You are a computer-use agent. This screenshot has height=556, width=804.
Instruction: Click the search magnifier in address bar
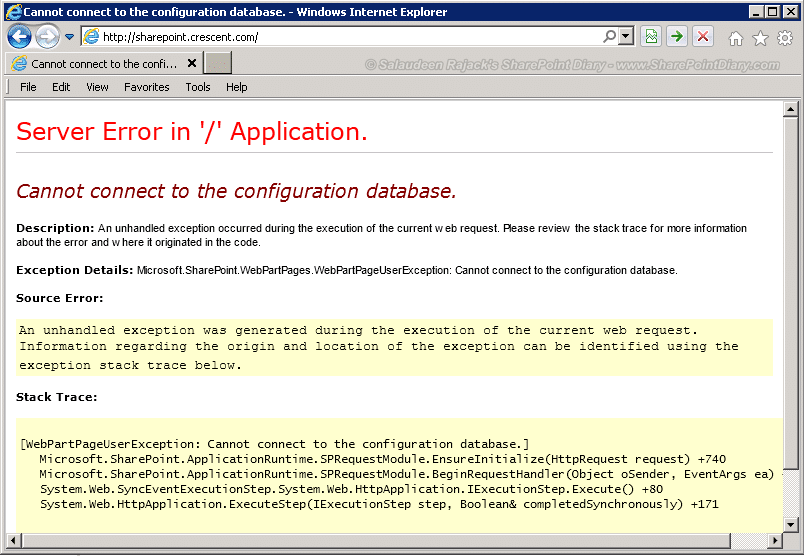610,36
